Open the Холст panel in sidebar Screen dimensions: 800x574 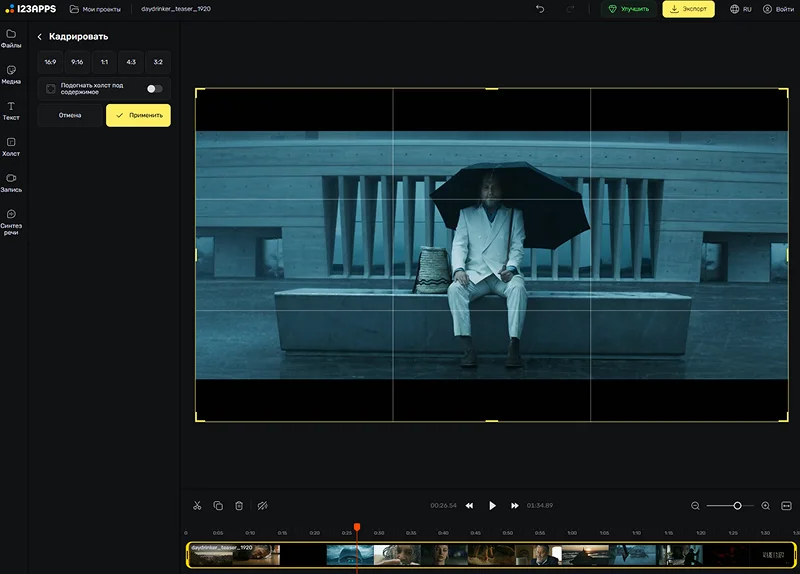[11, 146]
